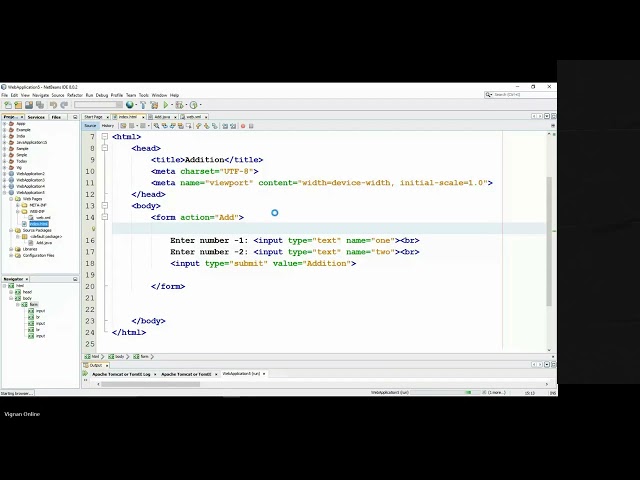Open the Refactor menu

click(x=75, y=95)
